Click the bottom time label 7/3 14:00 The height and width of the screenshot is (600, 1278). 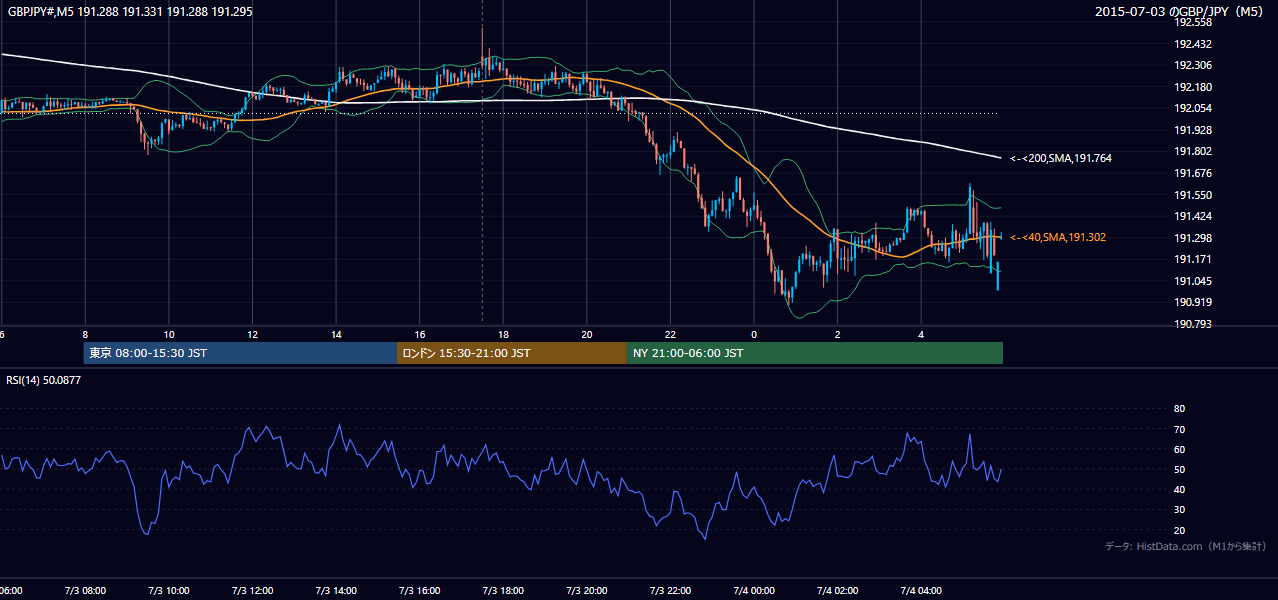(335, 591)
